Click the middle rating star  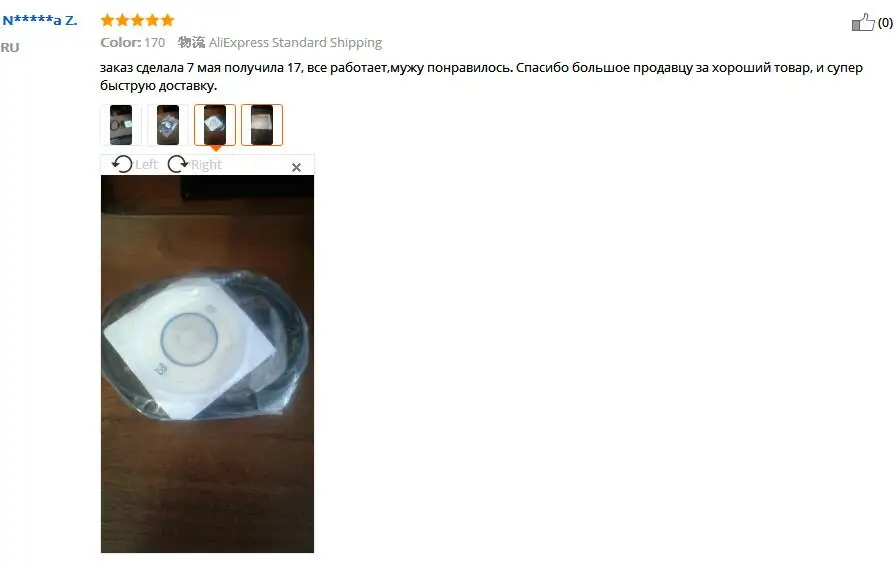point(137,21)
